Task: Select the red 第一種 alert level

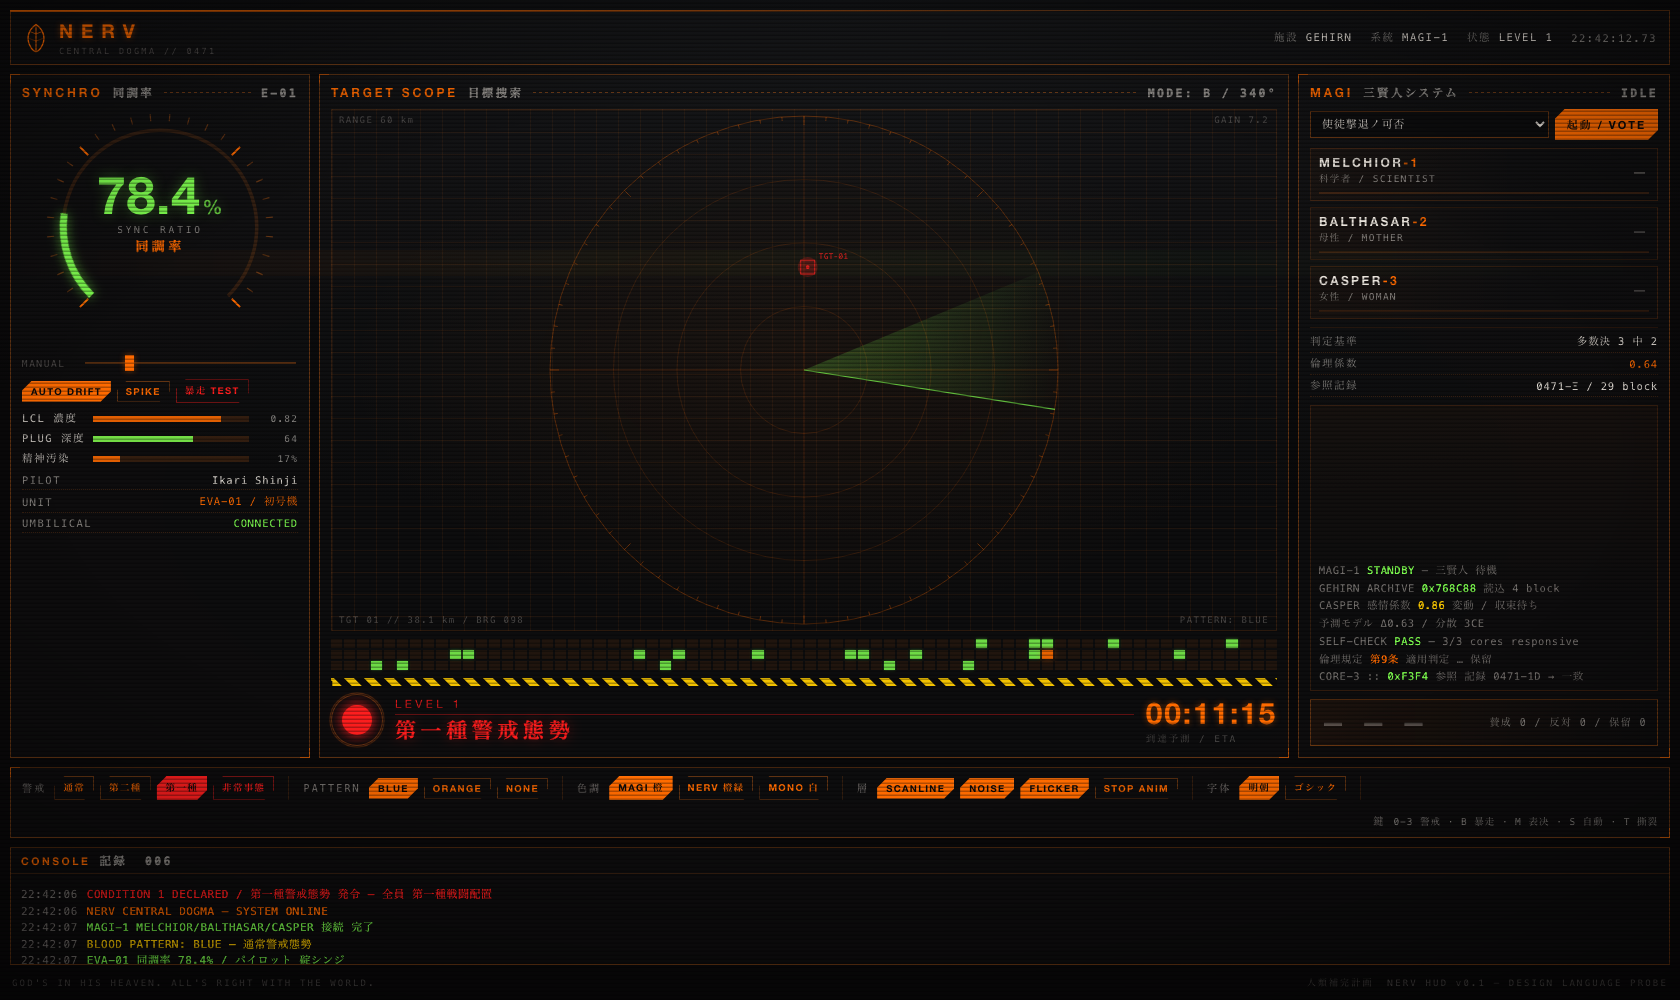Action: pyautogui.click(x=182, y=788)
